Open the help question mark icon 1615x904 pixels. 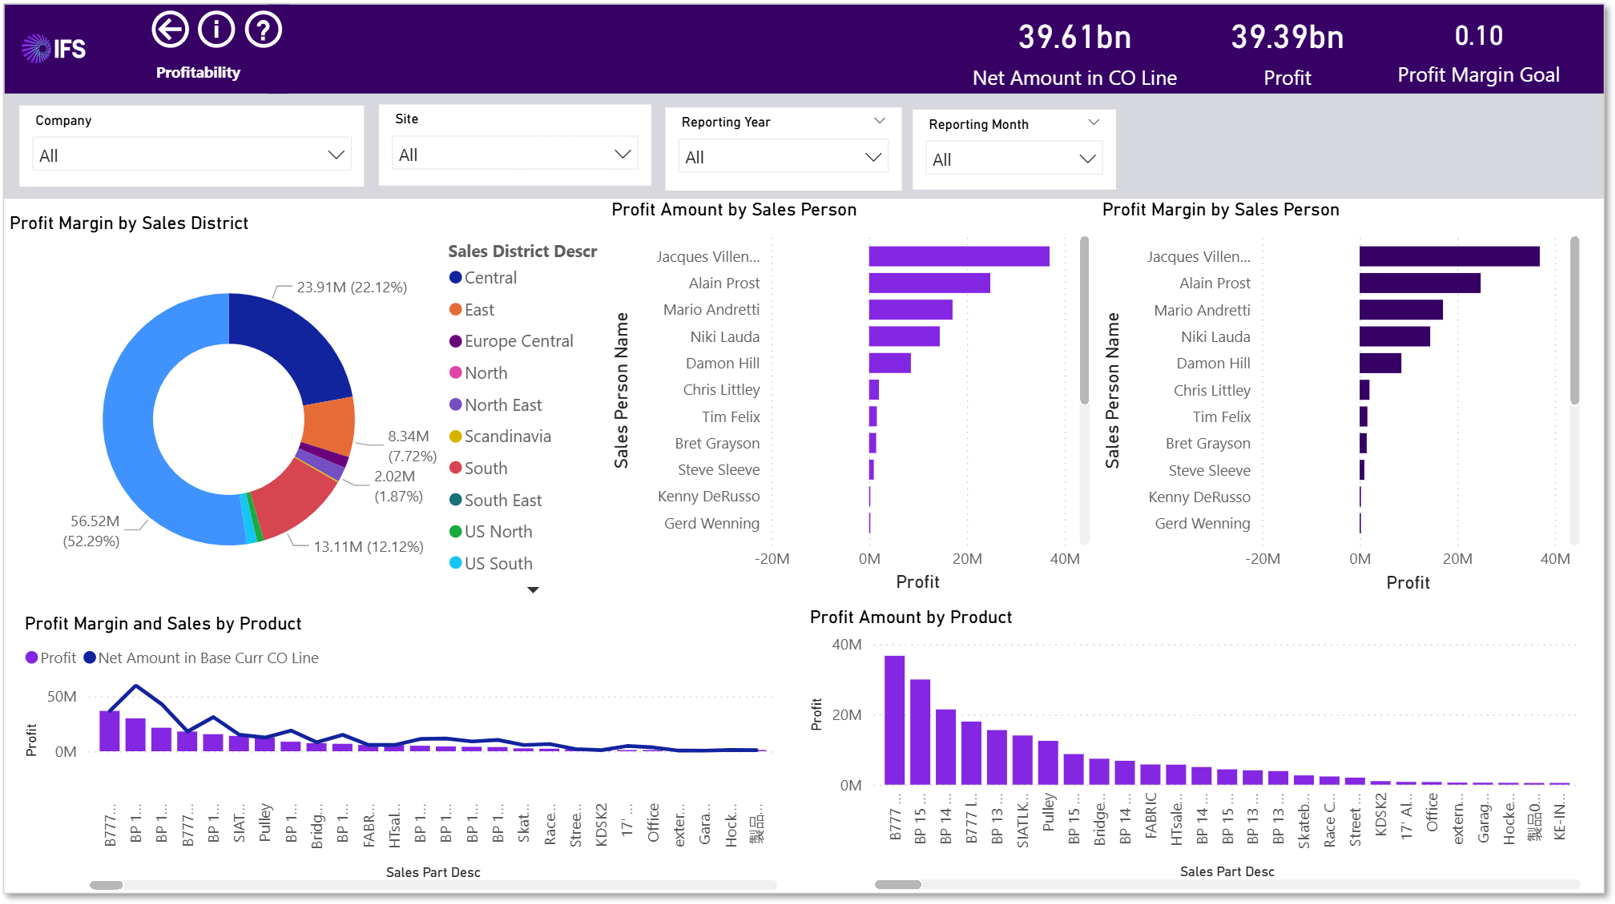coord(263,30)
